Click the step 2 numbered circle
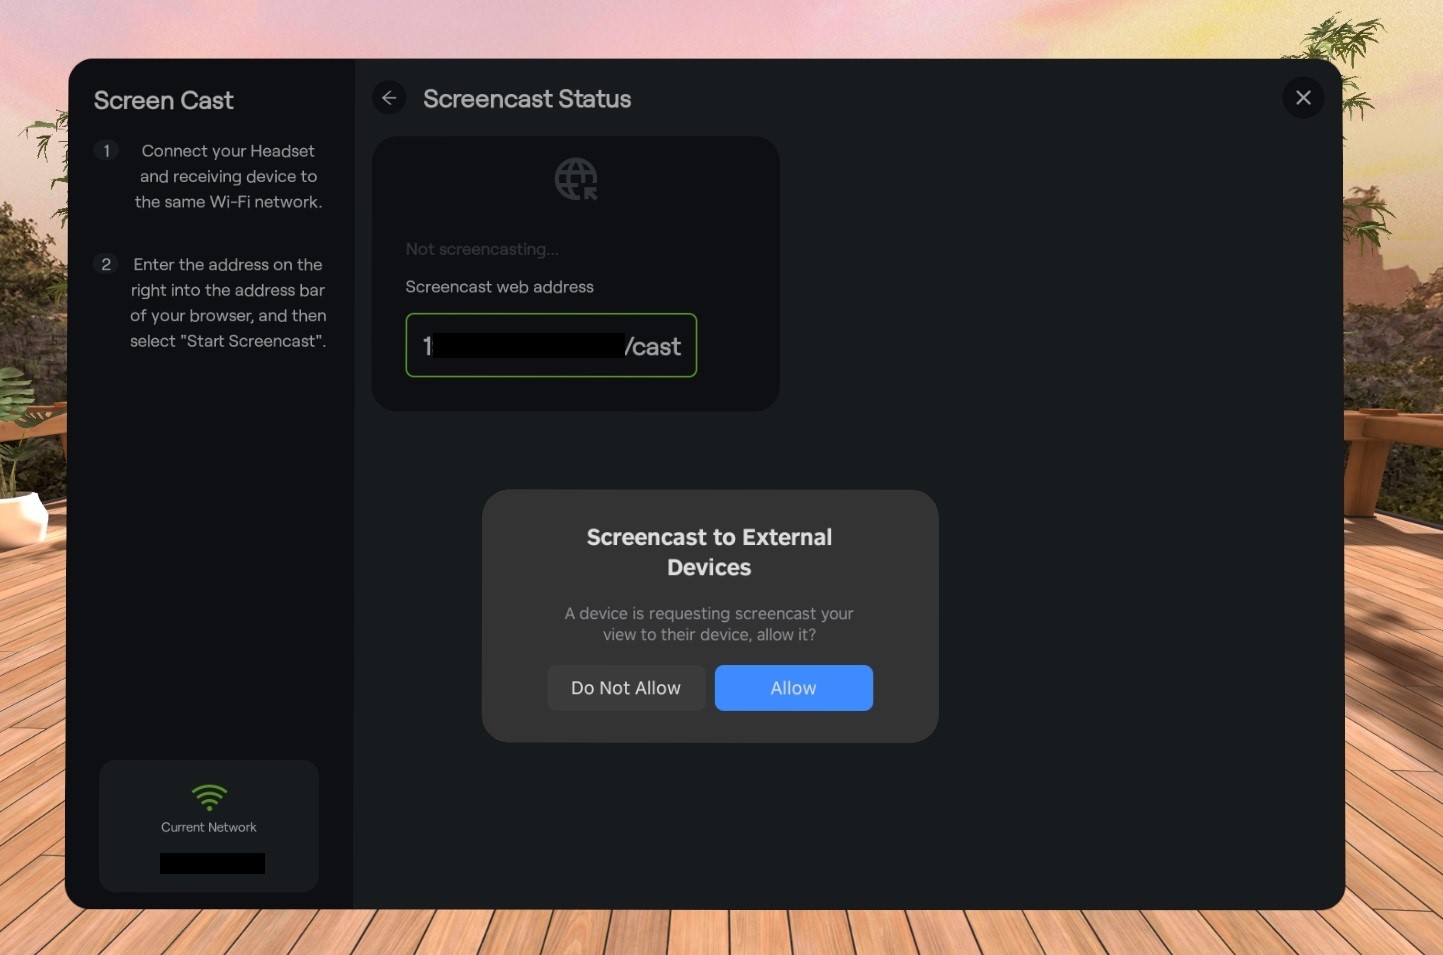 point(106,264)
